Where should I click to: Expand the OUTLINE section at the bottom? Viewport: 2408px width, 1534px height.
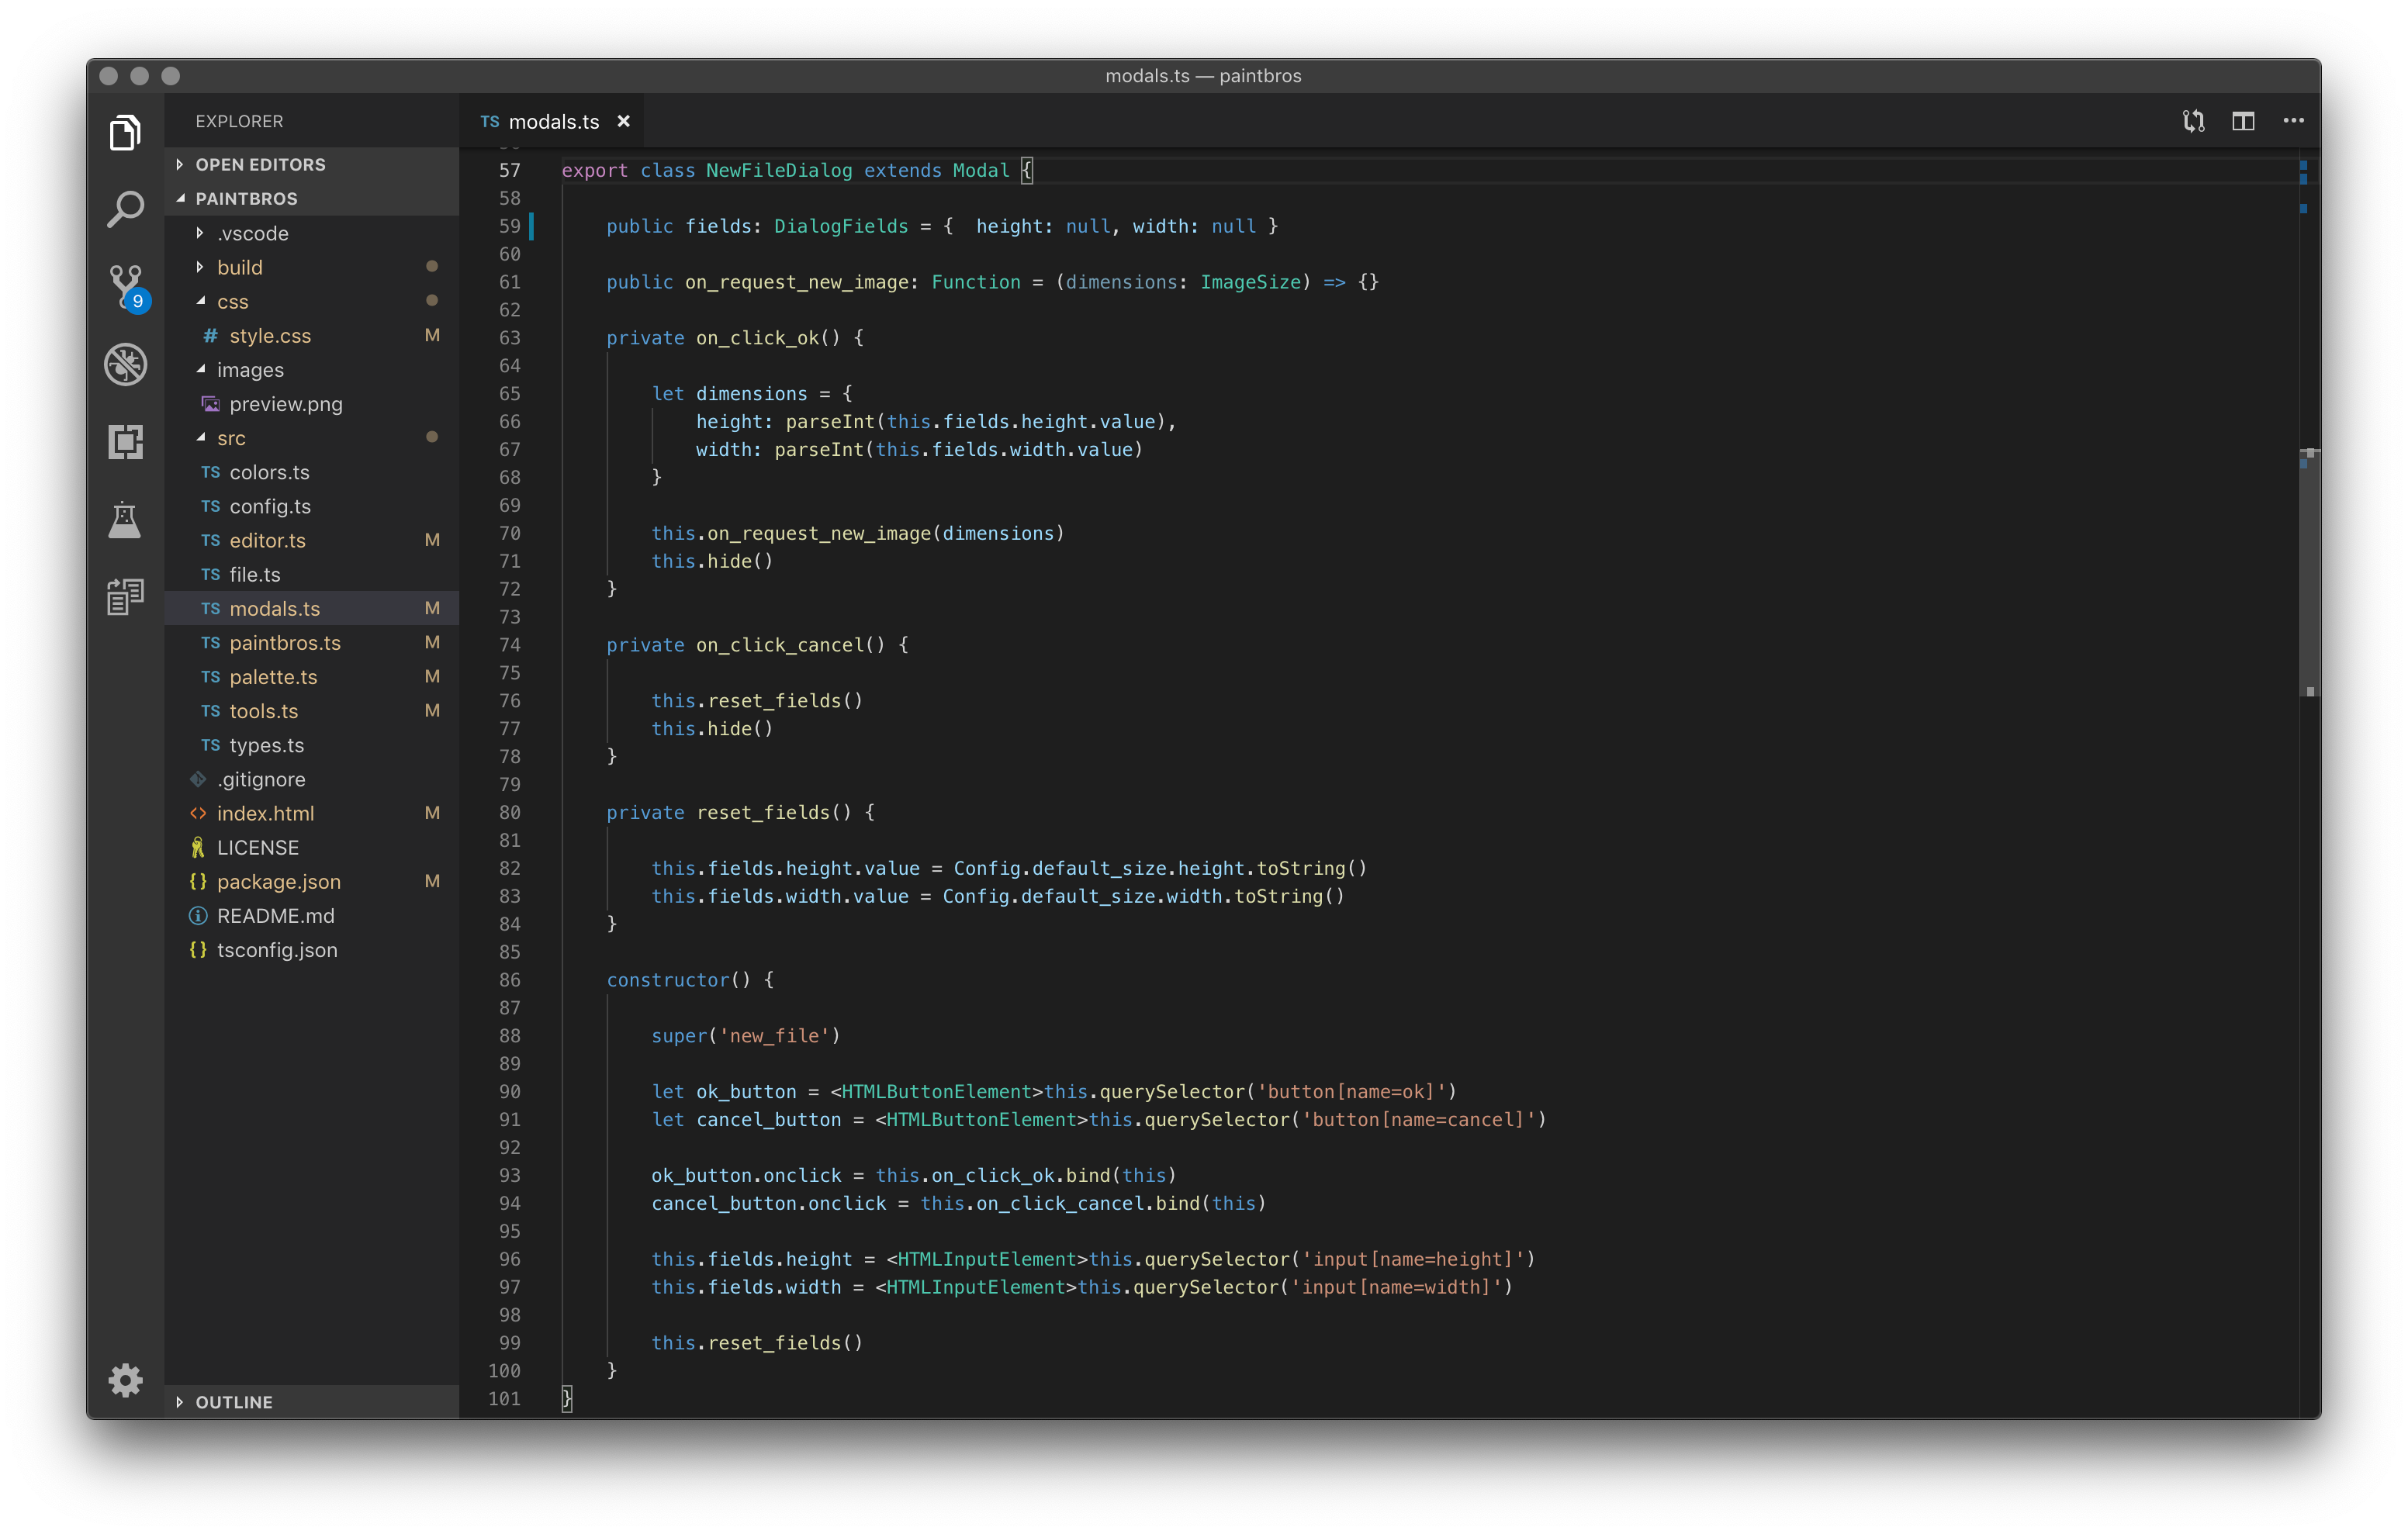[234, 1401]
